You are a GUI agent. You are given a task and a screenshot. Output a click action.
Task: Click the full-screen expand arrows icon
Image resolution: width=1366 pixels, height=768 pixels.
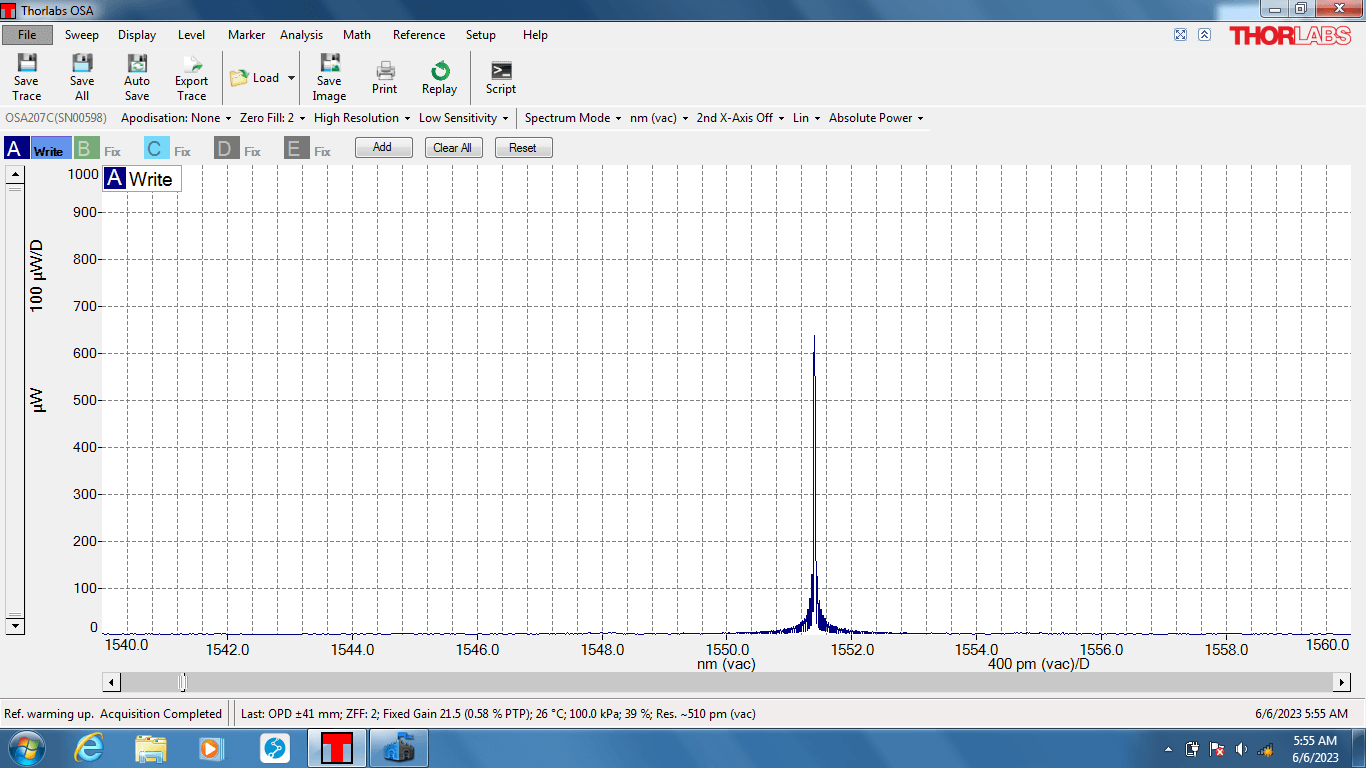point(1180,35)
